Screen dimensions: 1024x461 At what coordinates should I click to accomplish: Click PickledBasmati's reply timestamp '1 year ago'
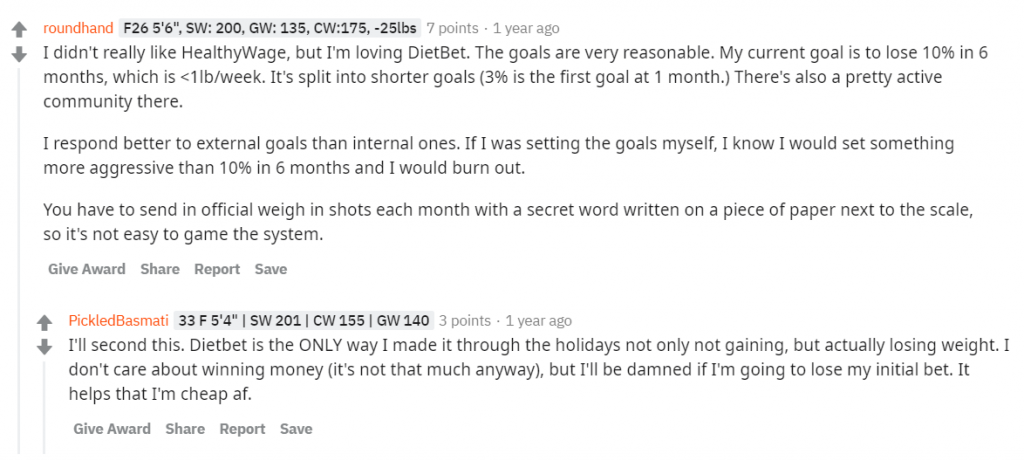click(x=539, y=321)
